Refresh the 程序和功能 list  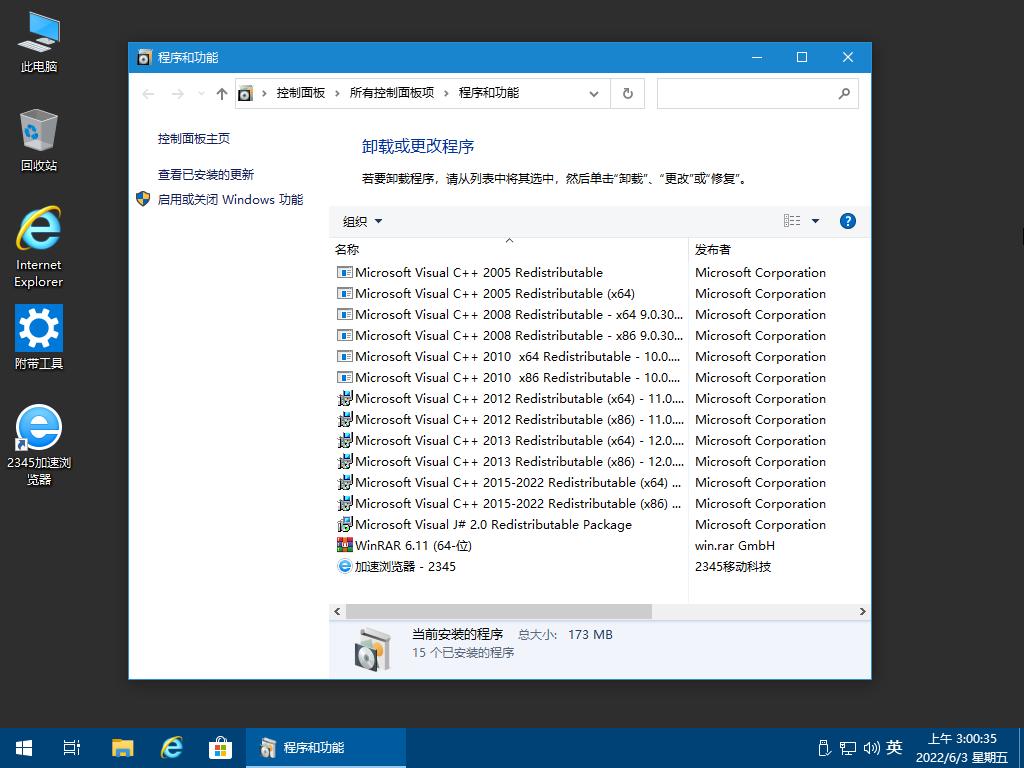(628, 93)
